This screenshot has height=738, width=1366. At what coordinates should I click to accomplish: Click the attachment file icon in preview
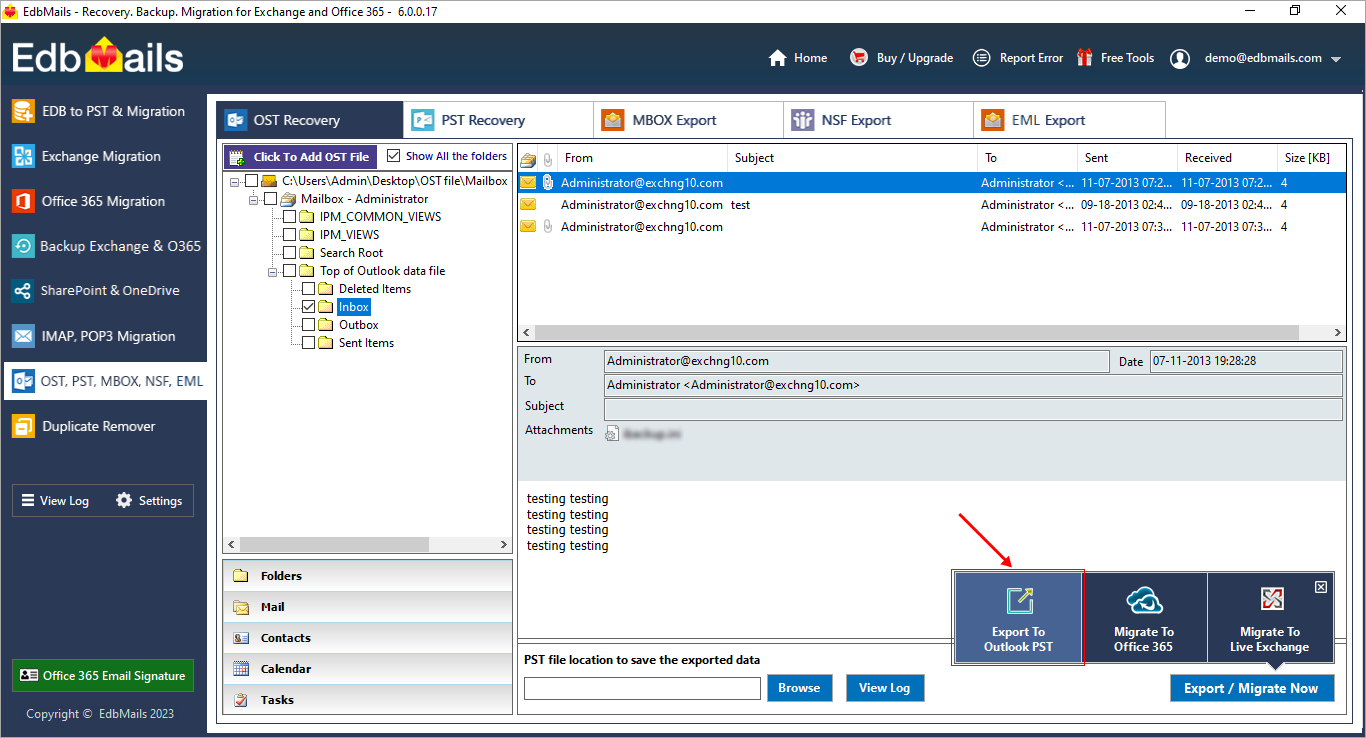(x=612, y=433)
